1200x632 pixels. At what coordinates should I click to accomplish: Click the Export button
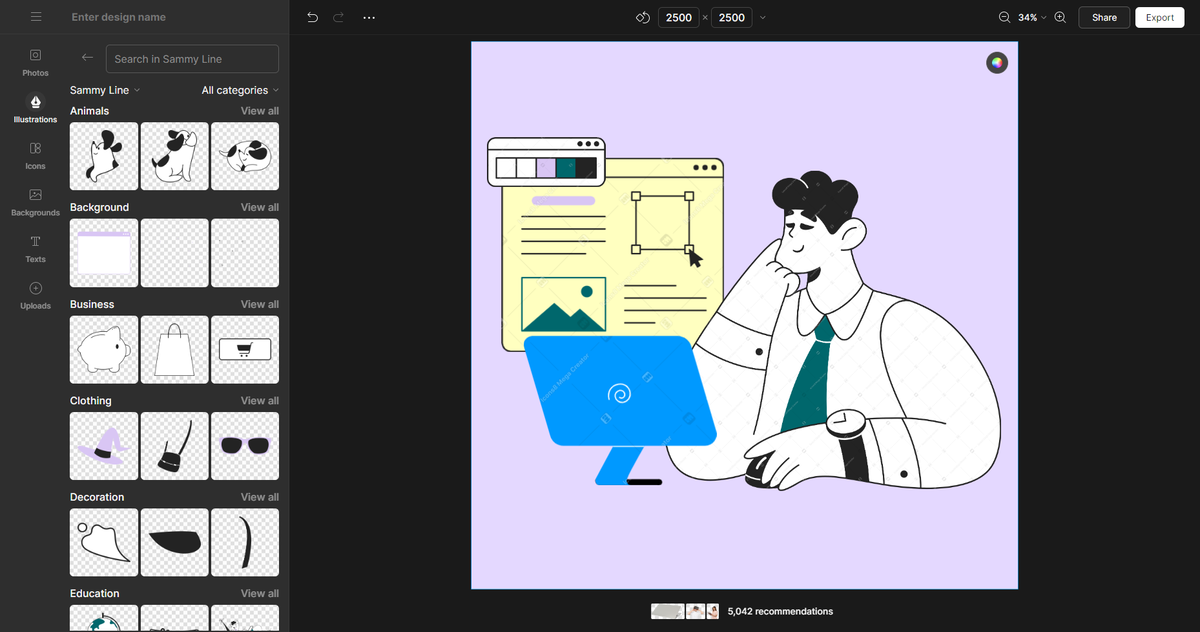[1160, 17]
